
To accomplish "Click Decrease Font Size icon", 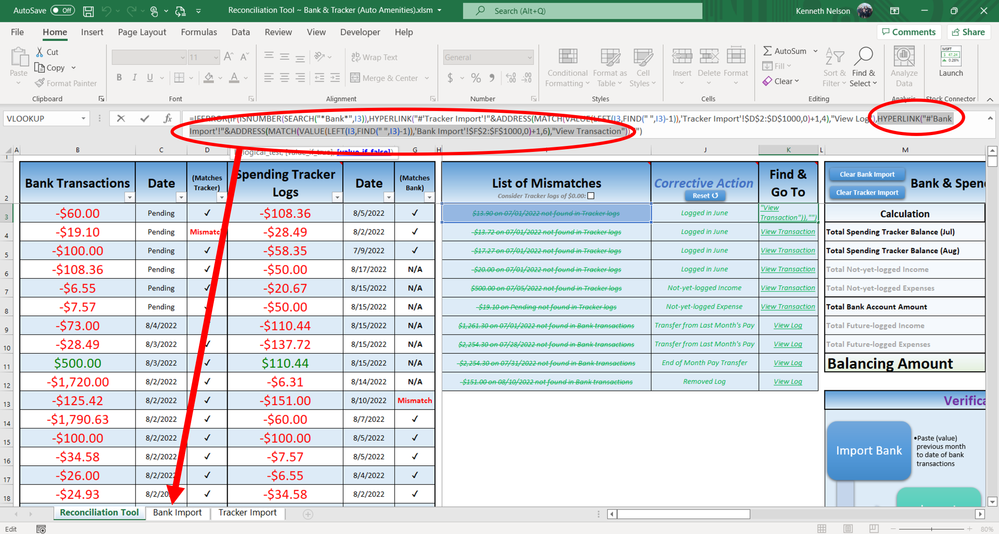I will coord(244,57).
